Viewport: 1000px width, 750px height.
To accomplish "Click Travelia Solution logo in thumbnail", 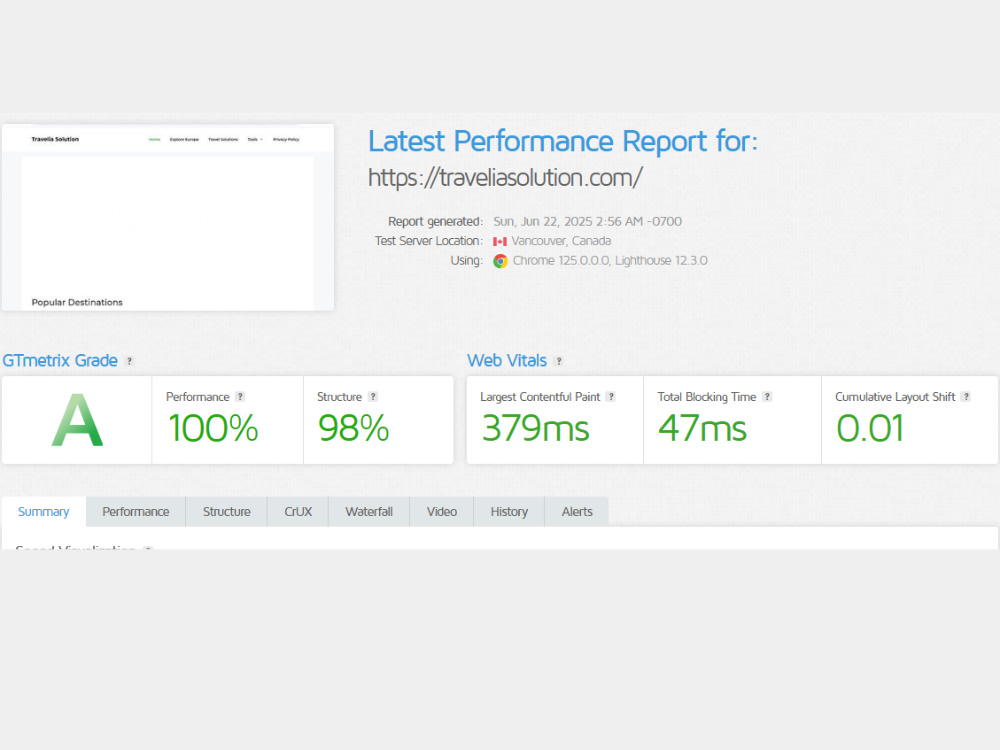I will pyautogui.click(x=55, y=139).
